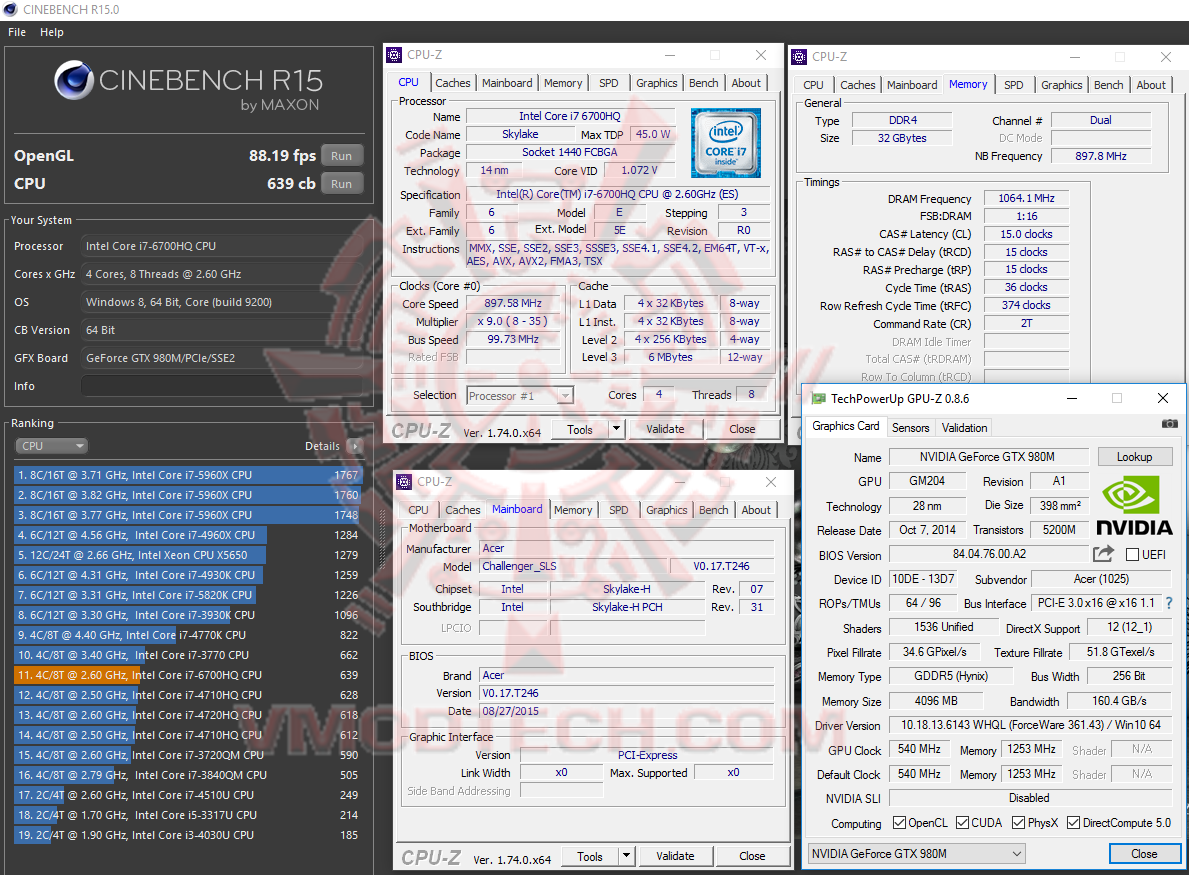Switch to SPD tab in CPU-Z Memory window
1189x875 pixels.
click(x=1013, y=85)
